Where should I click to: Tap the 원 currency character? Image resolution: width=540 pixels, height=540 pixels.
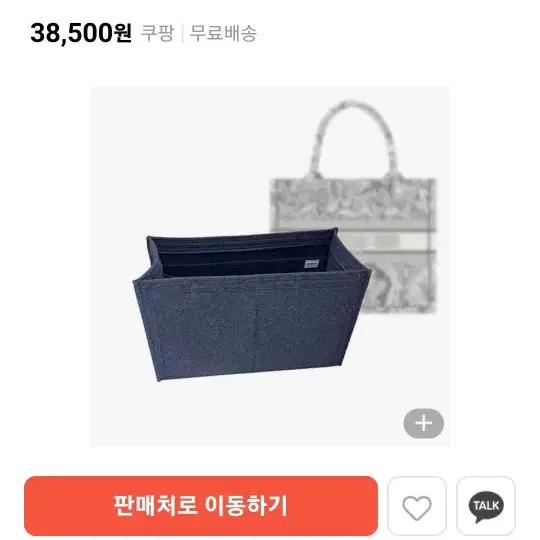click(123, 33)
